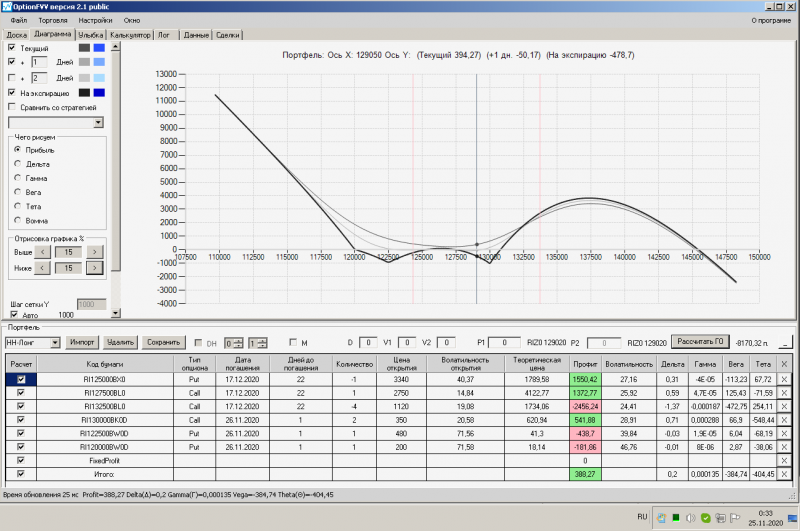Click the left panel scrollbar down arrow
800x531 pixels.
116,313
